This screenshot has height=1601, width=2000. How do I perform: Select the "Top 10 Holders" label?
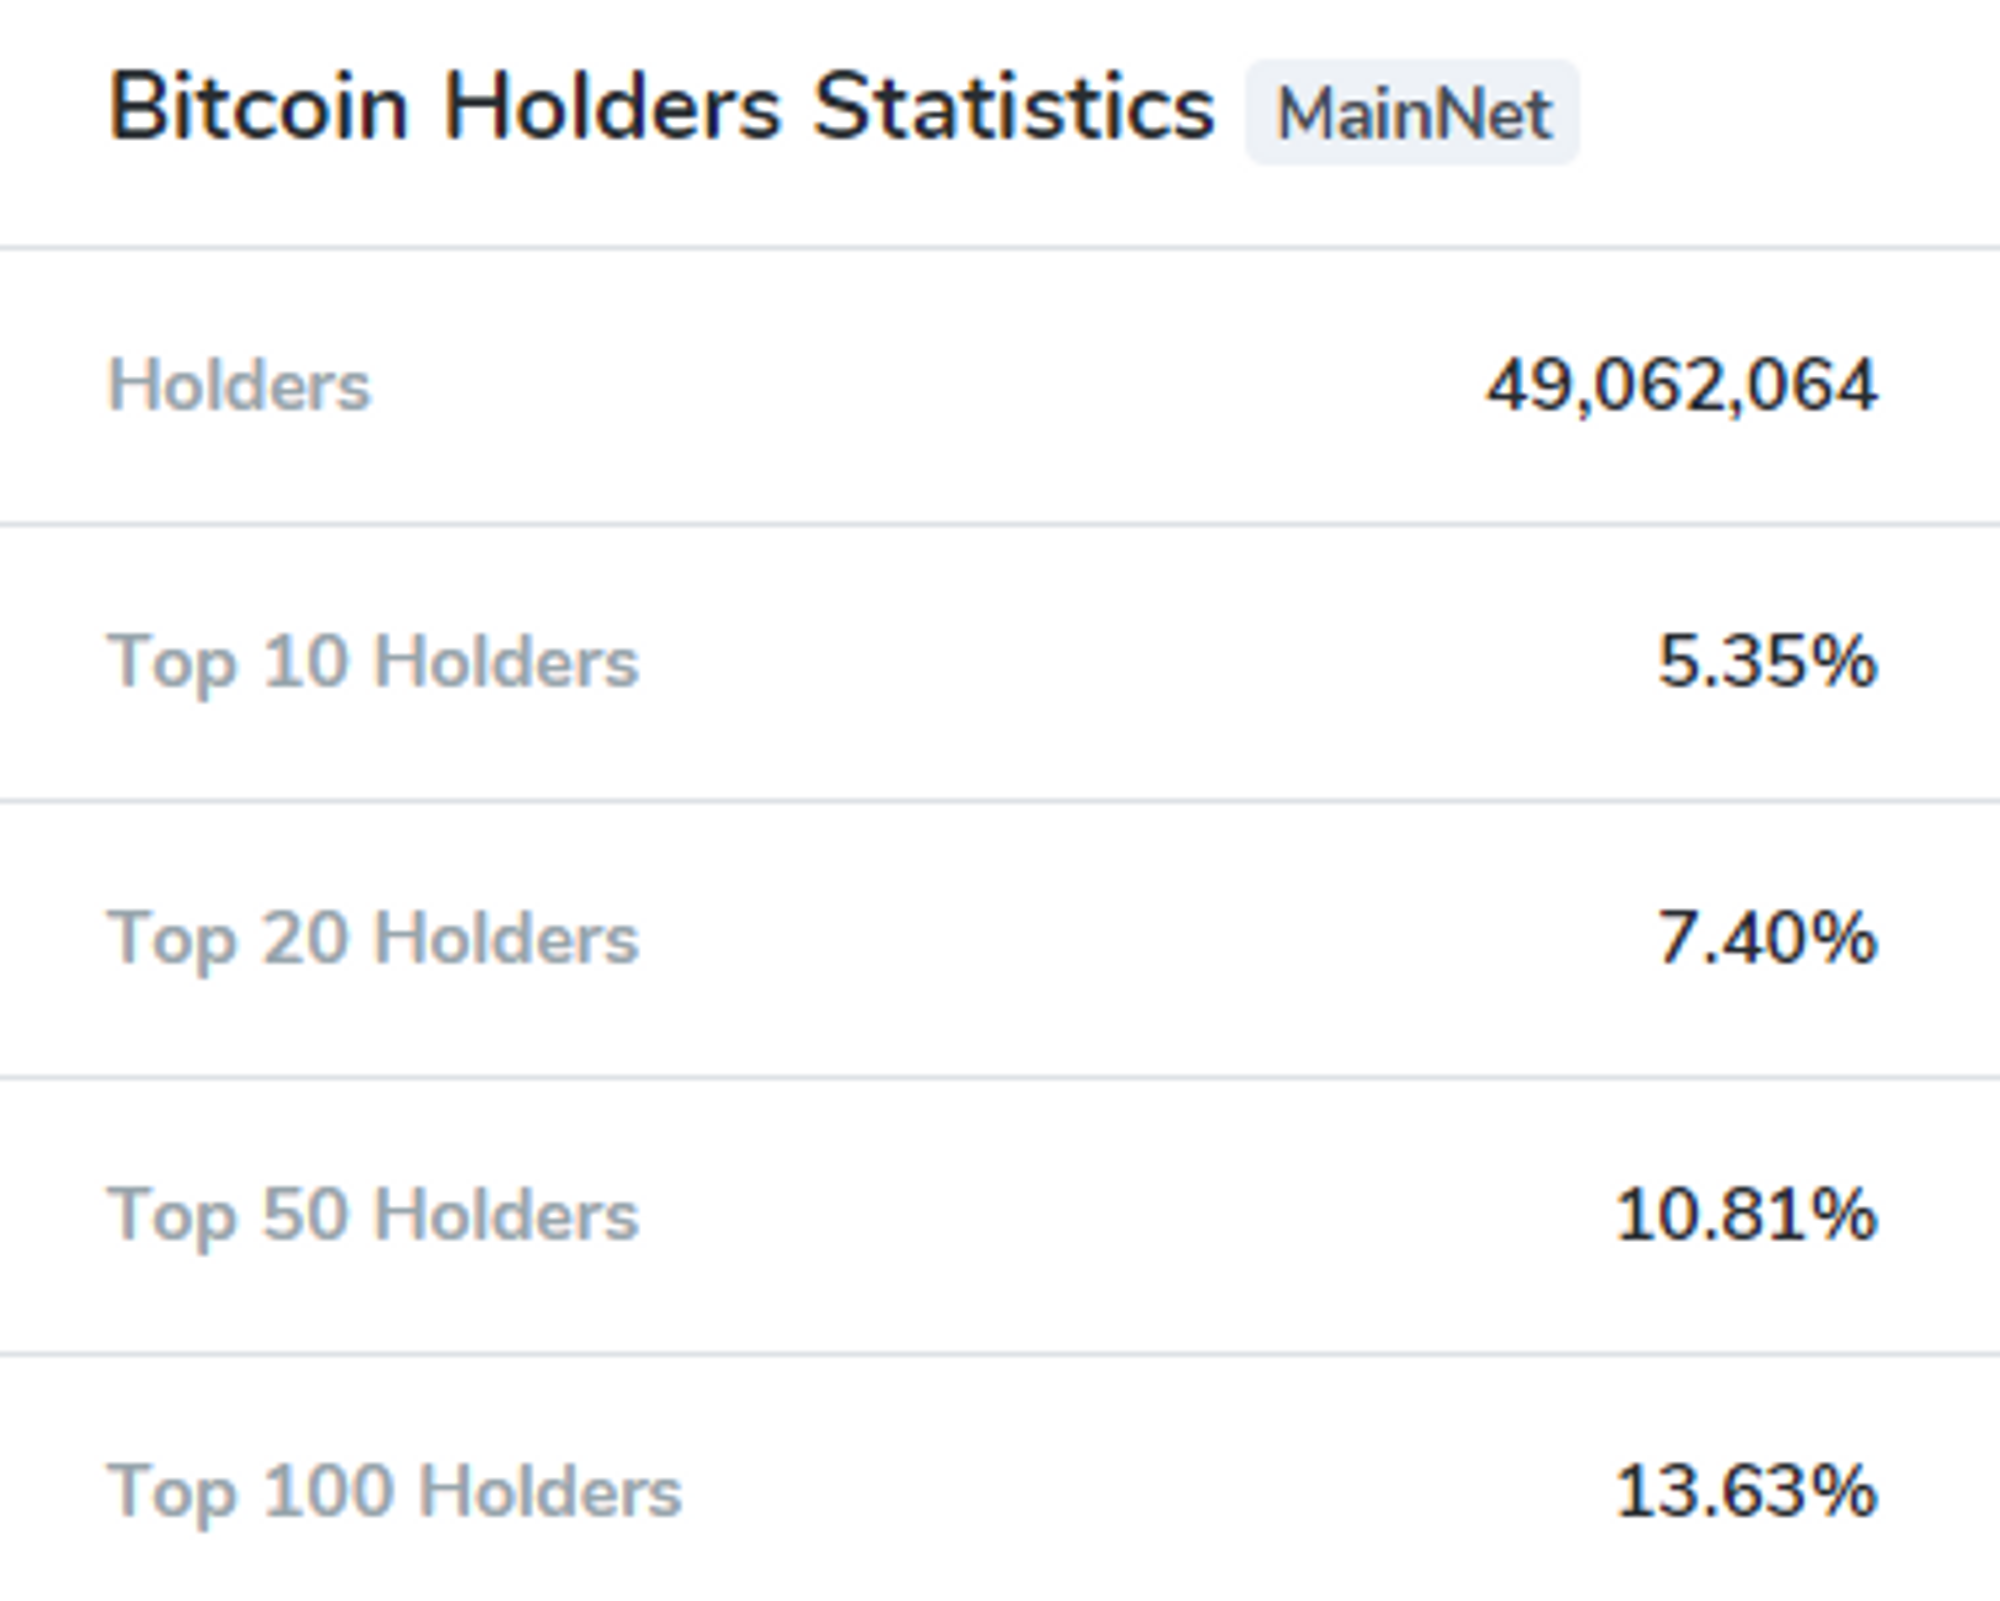pyautogui.click(x=372, y=662)
